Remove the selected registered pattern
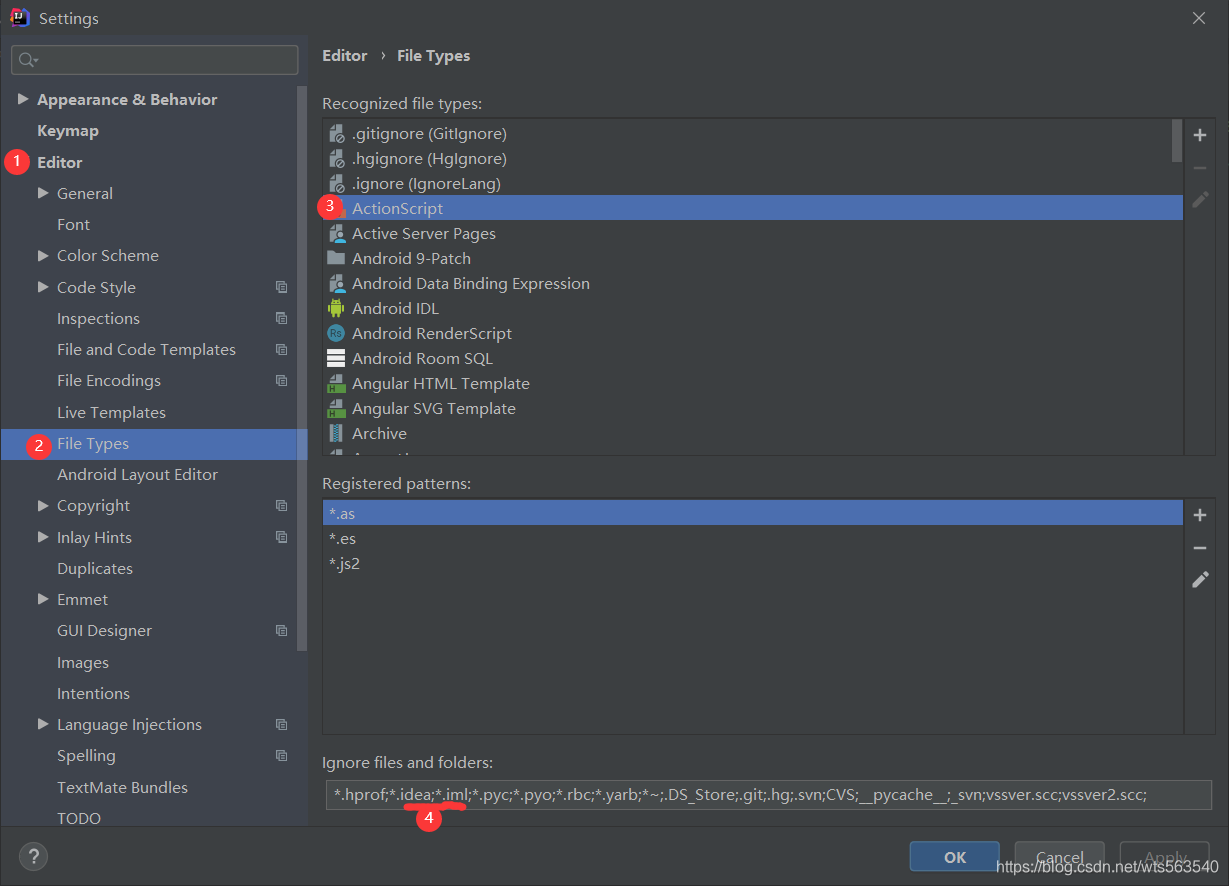 click(x=1200, y=548)
